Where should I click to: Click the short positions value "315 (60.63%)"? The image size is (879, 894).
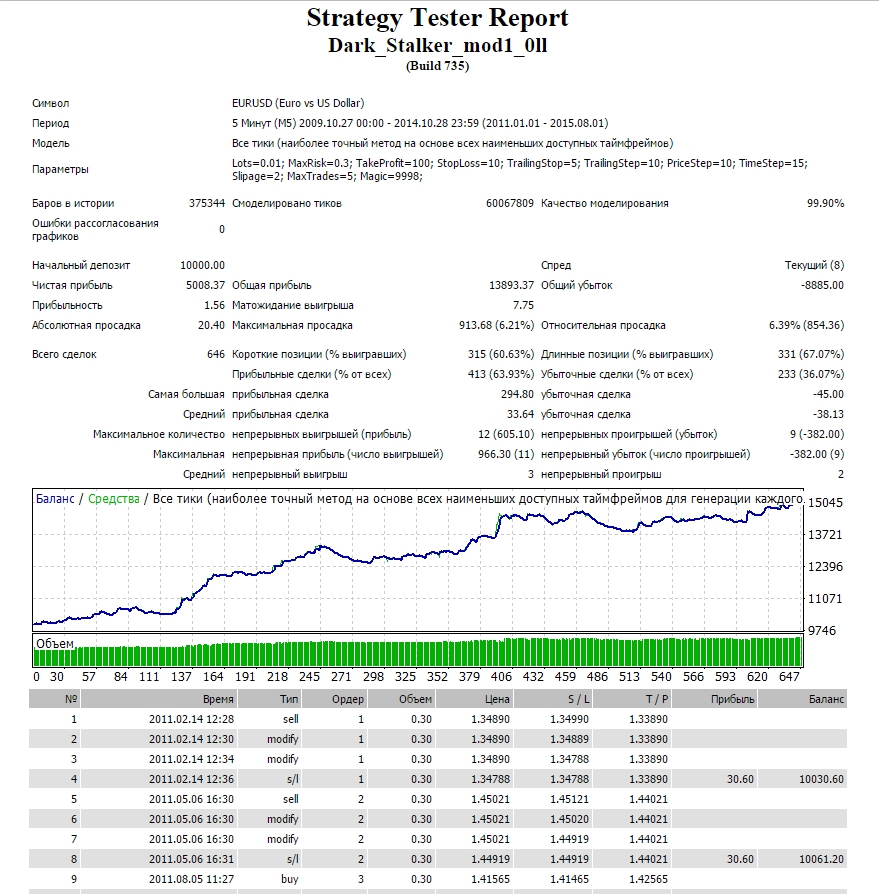[501, 354]
